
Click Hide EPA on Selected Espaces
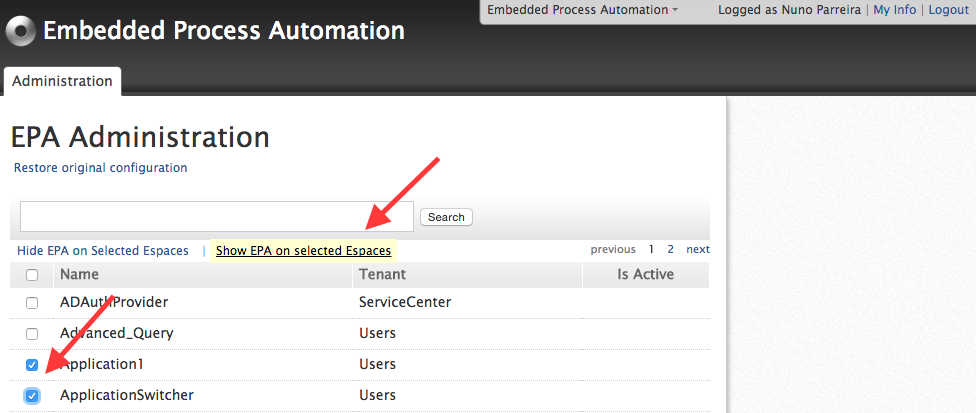pyautogui.click(x=103, y=251)
